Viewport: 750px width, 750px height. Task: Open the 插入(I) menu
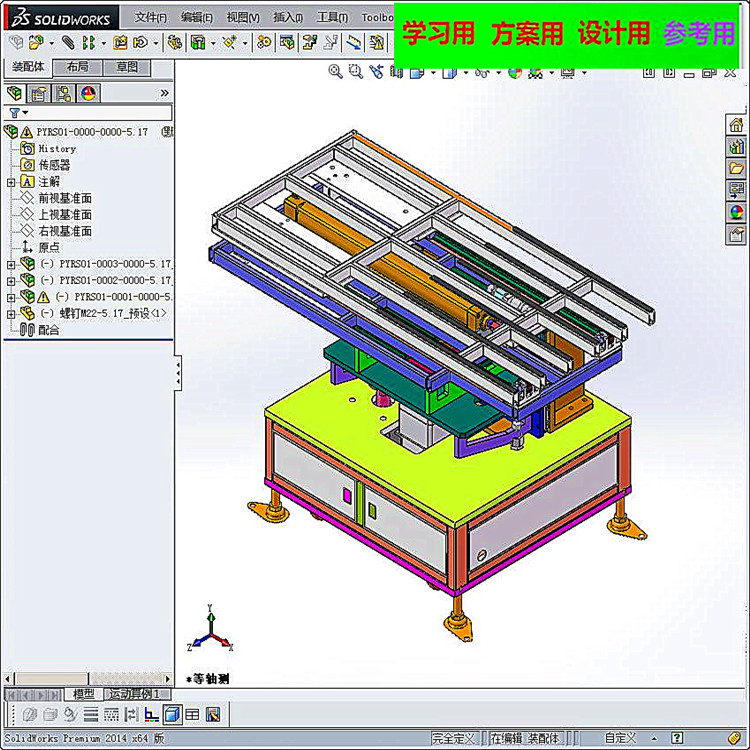tap(288, 18)
